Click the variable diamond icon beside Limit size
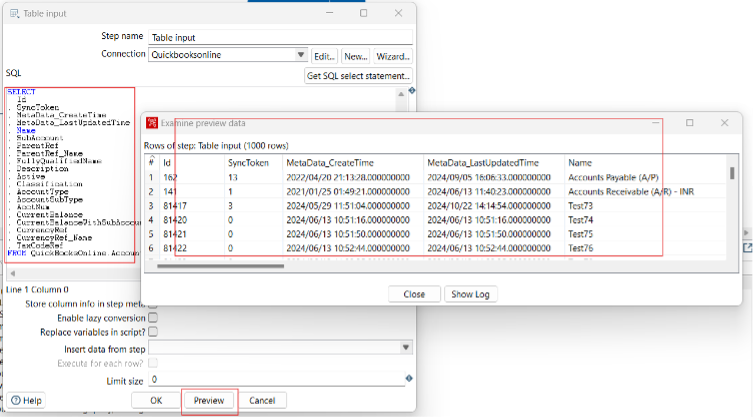This screenshot has height=418, width=755. tap(409, 379)
